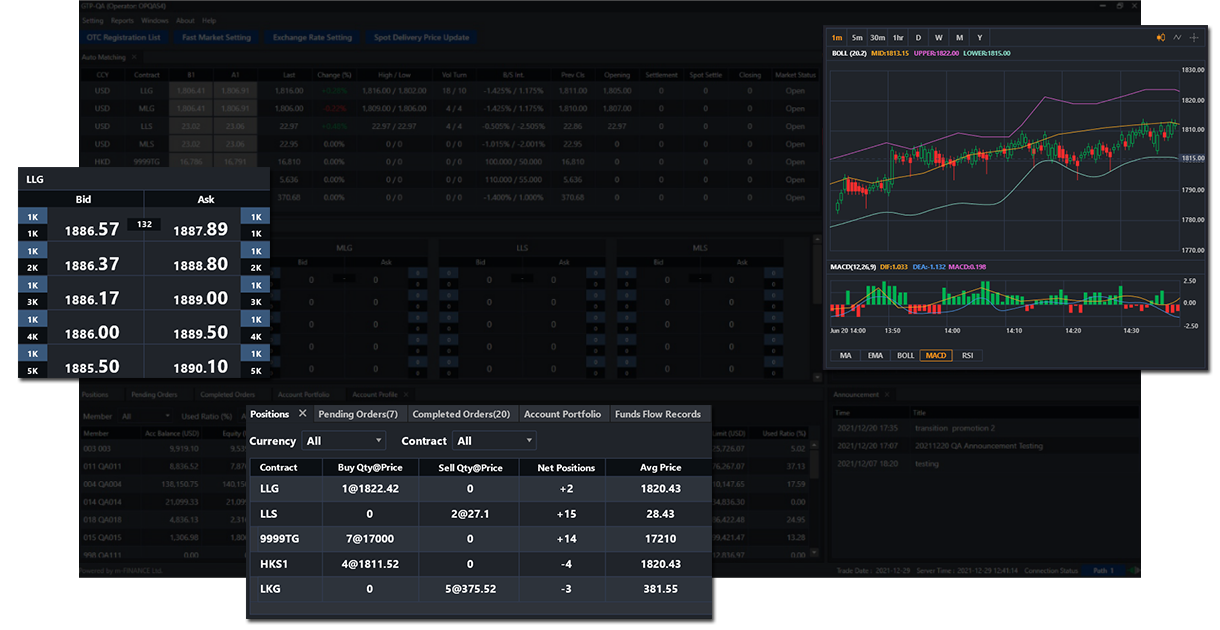
Task: Switch chart to line display icon
Action: (1177, 37)
